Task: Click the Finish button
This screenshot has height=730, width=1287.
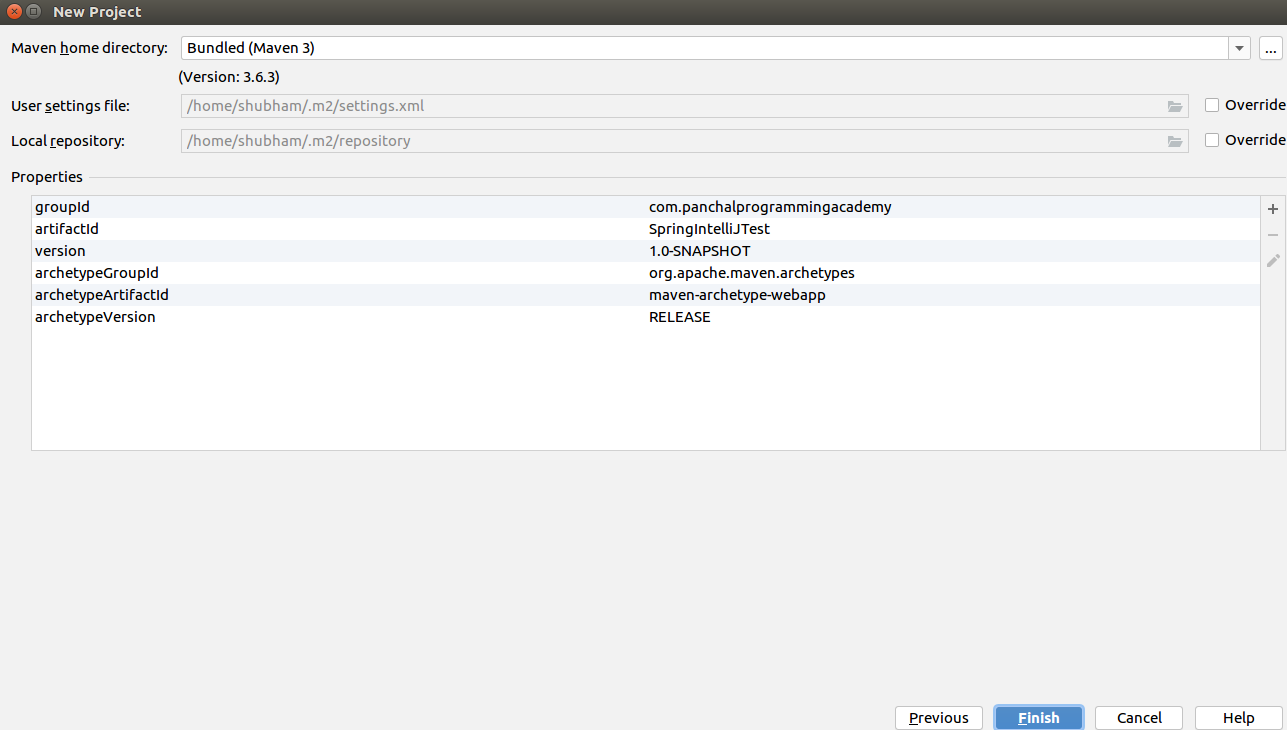Action: (1038, 717)
